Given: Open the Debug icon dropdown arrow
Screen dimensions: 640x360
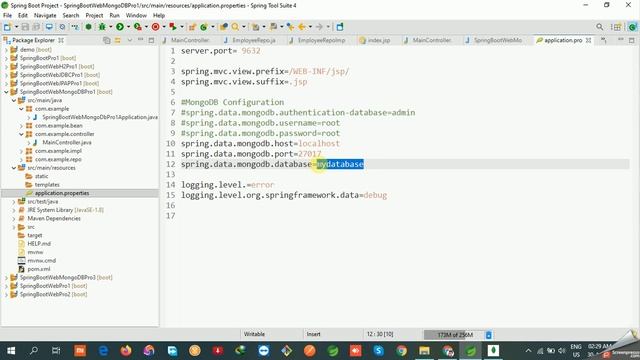Looking at the screenshot, I should 110,27.
